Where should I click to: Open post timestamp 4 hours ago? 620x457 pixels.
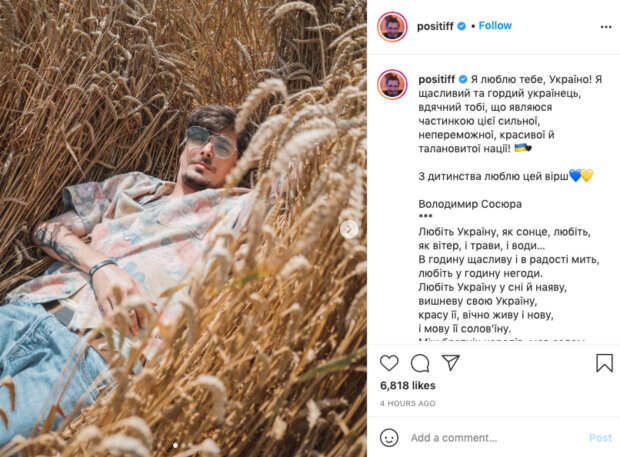pos(408,403)
